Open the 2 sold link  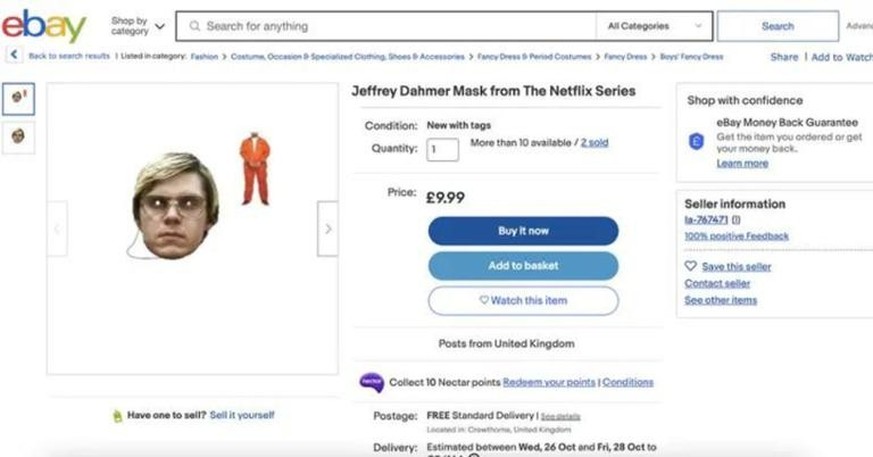[x=594, y=143]
